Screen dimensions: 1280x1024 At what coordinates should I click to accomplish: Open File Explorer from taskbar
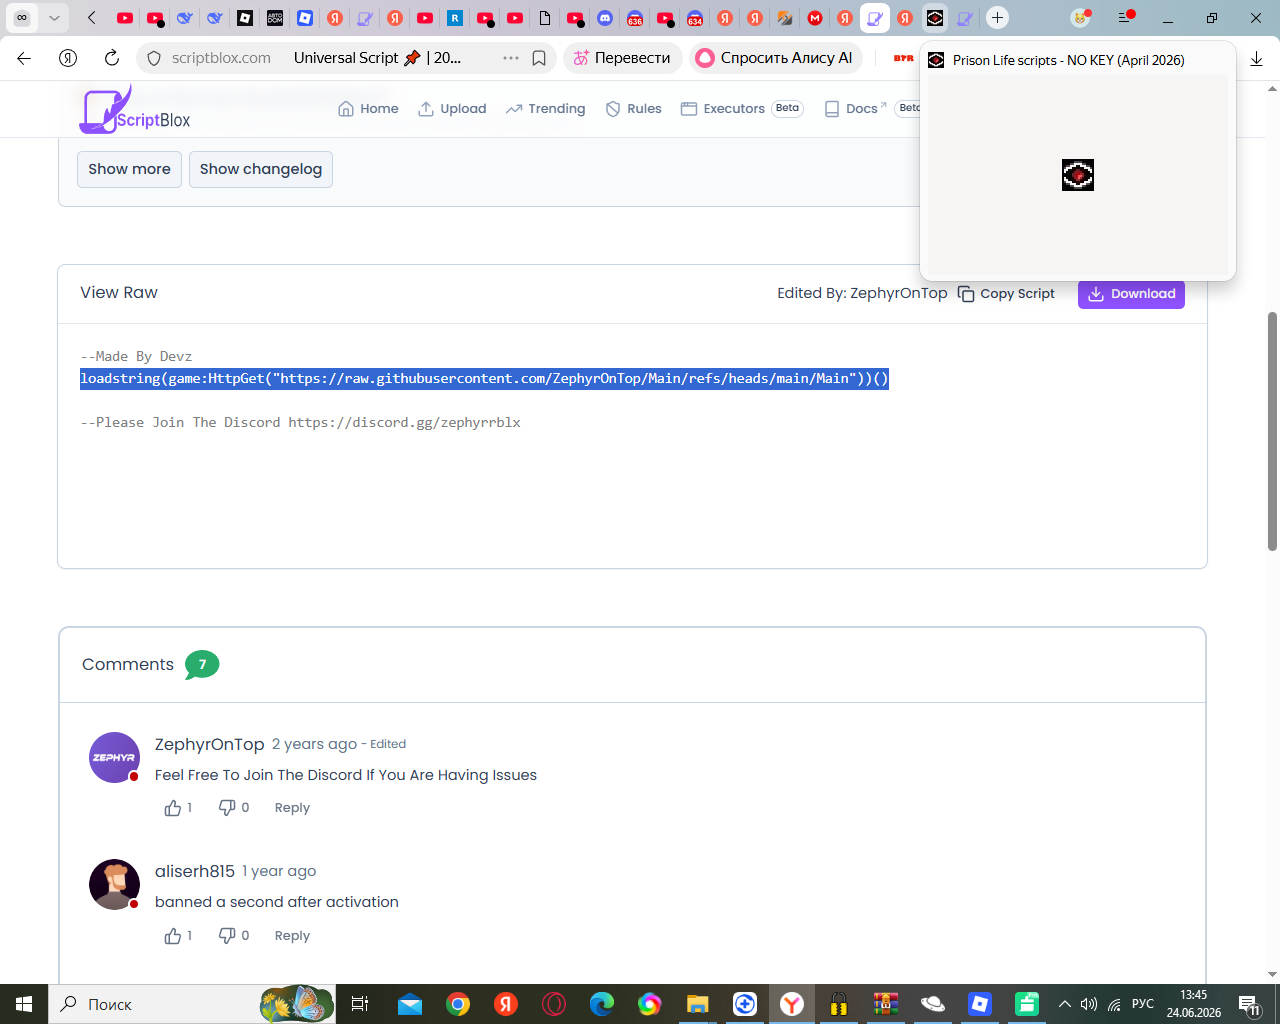click(697, 1004)
